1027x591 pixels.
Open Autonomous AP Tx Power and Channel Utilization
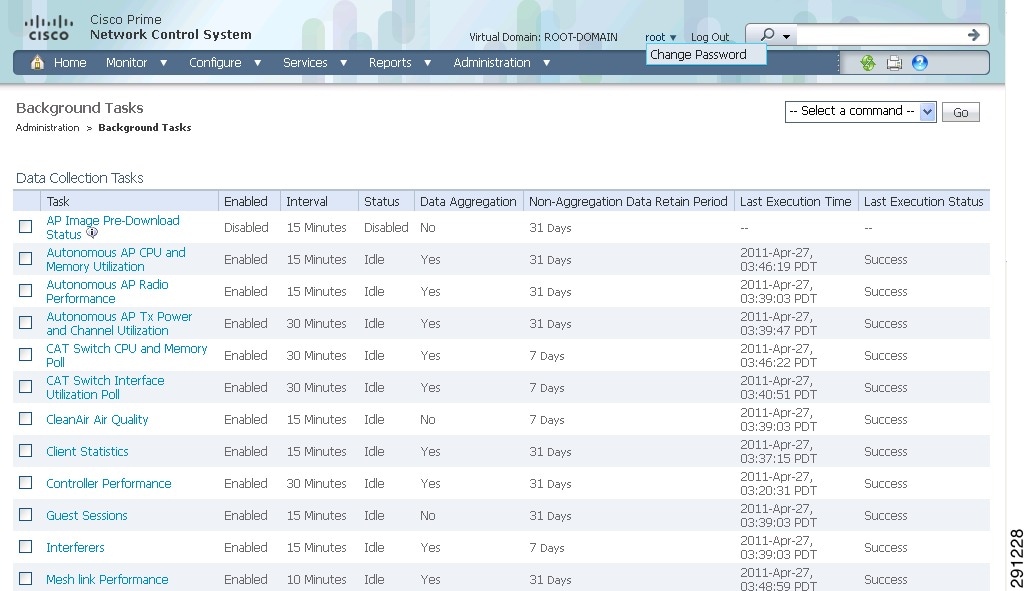(x=119, y=324)
